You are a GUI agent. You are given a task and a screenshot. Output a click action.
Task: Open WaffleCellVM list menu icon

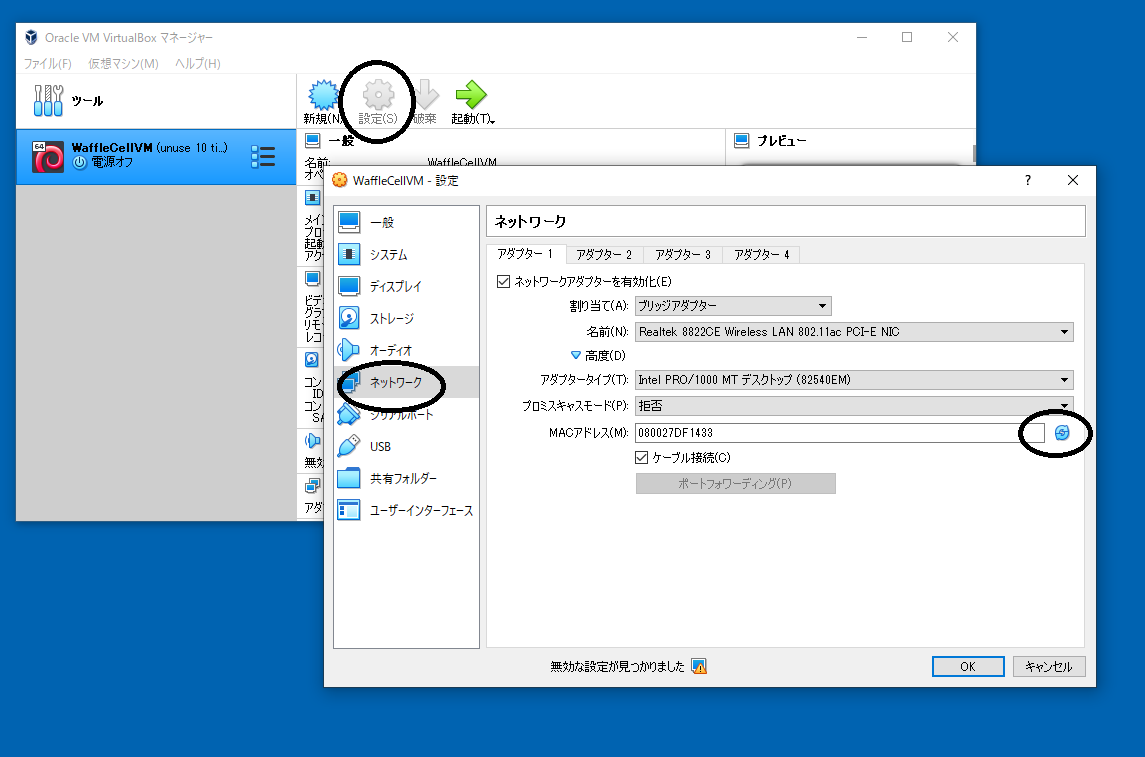pyautogui.click(x=263, y=157)
